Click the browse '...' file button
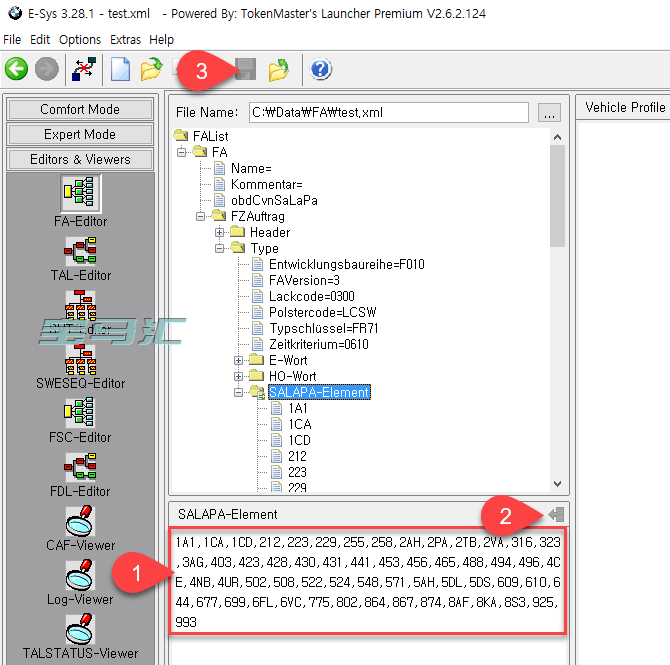 coord(549,113)
